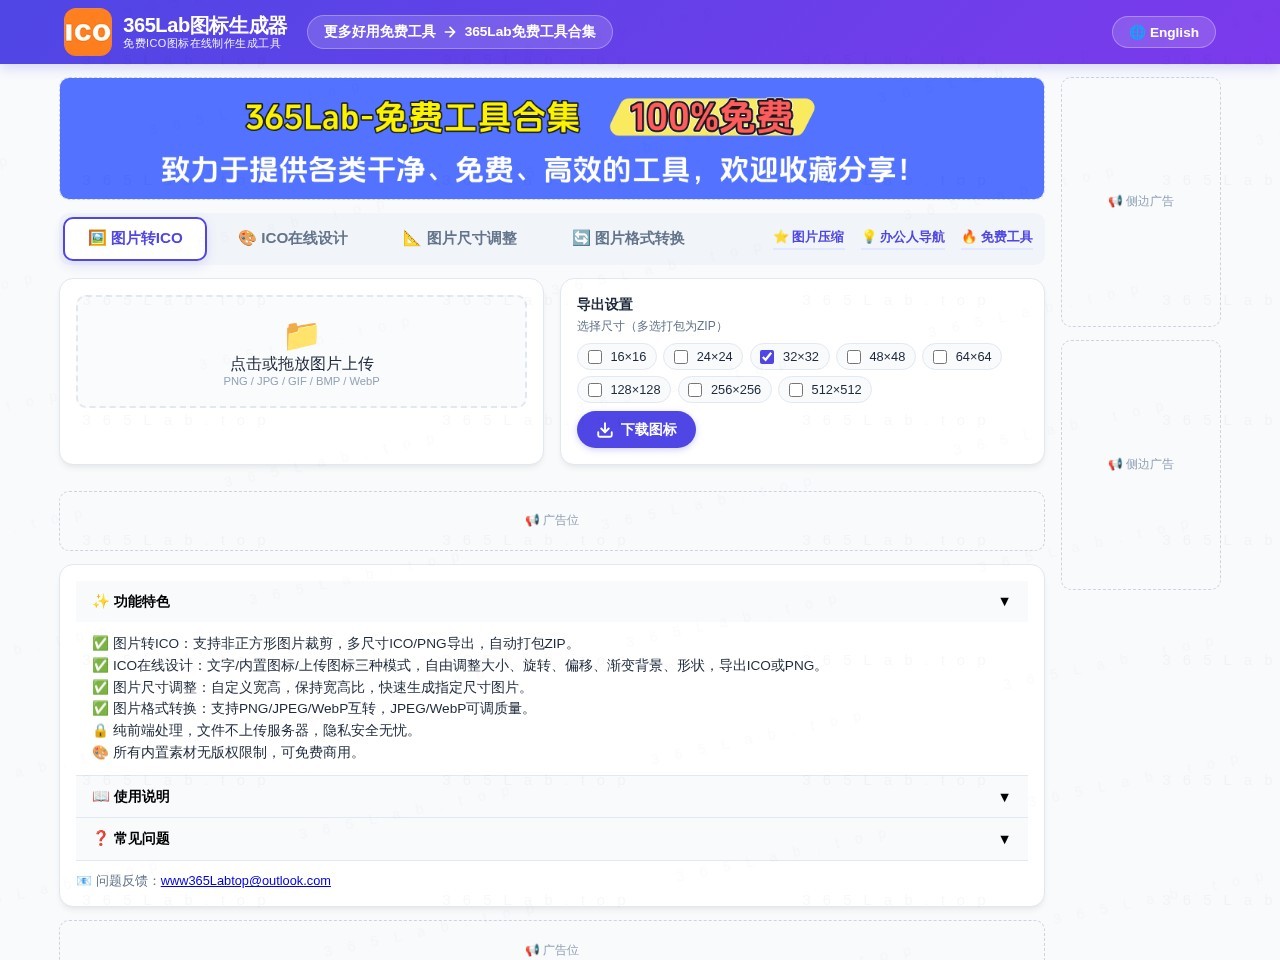Enable the 128×128 size checkbox
The width and height of the screenshot is (1280, 960).
click(595, 390)
